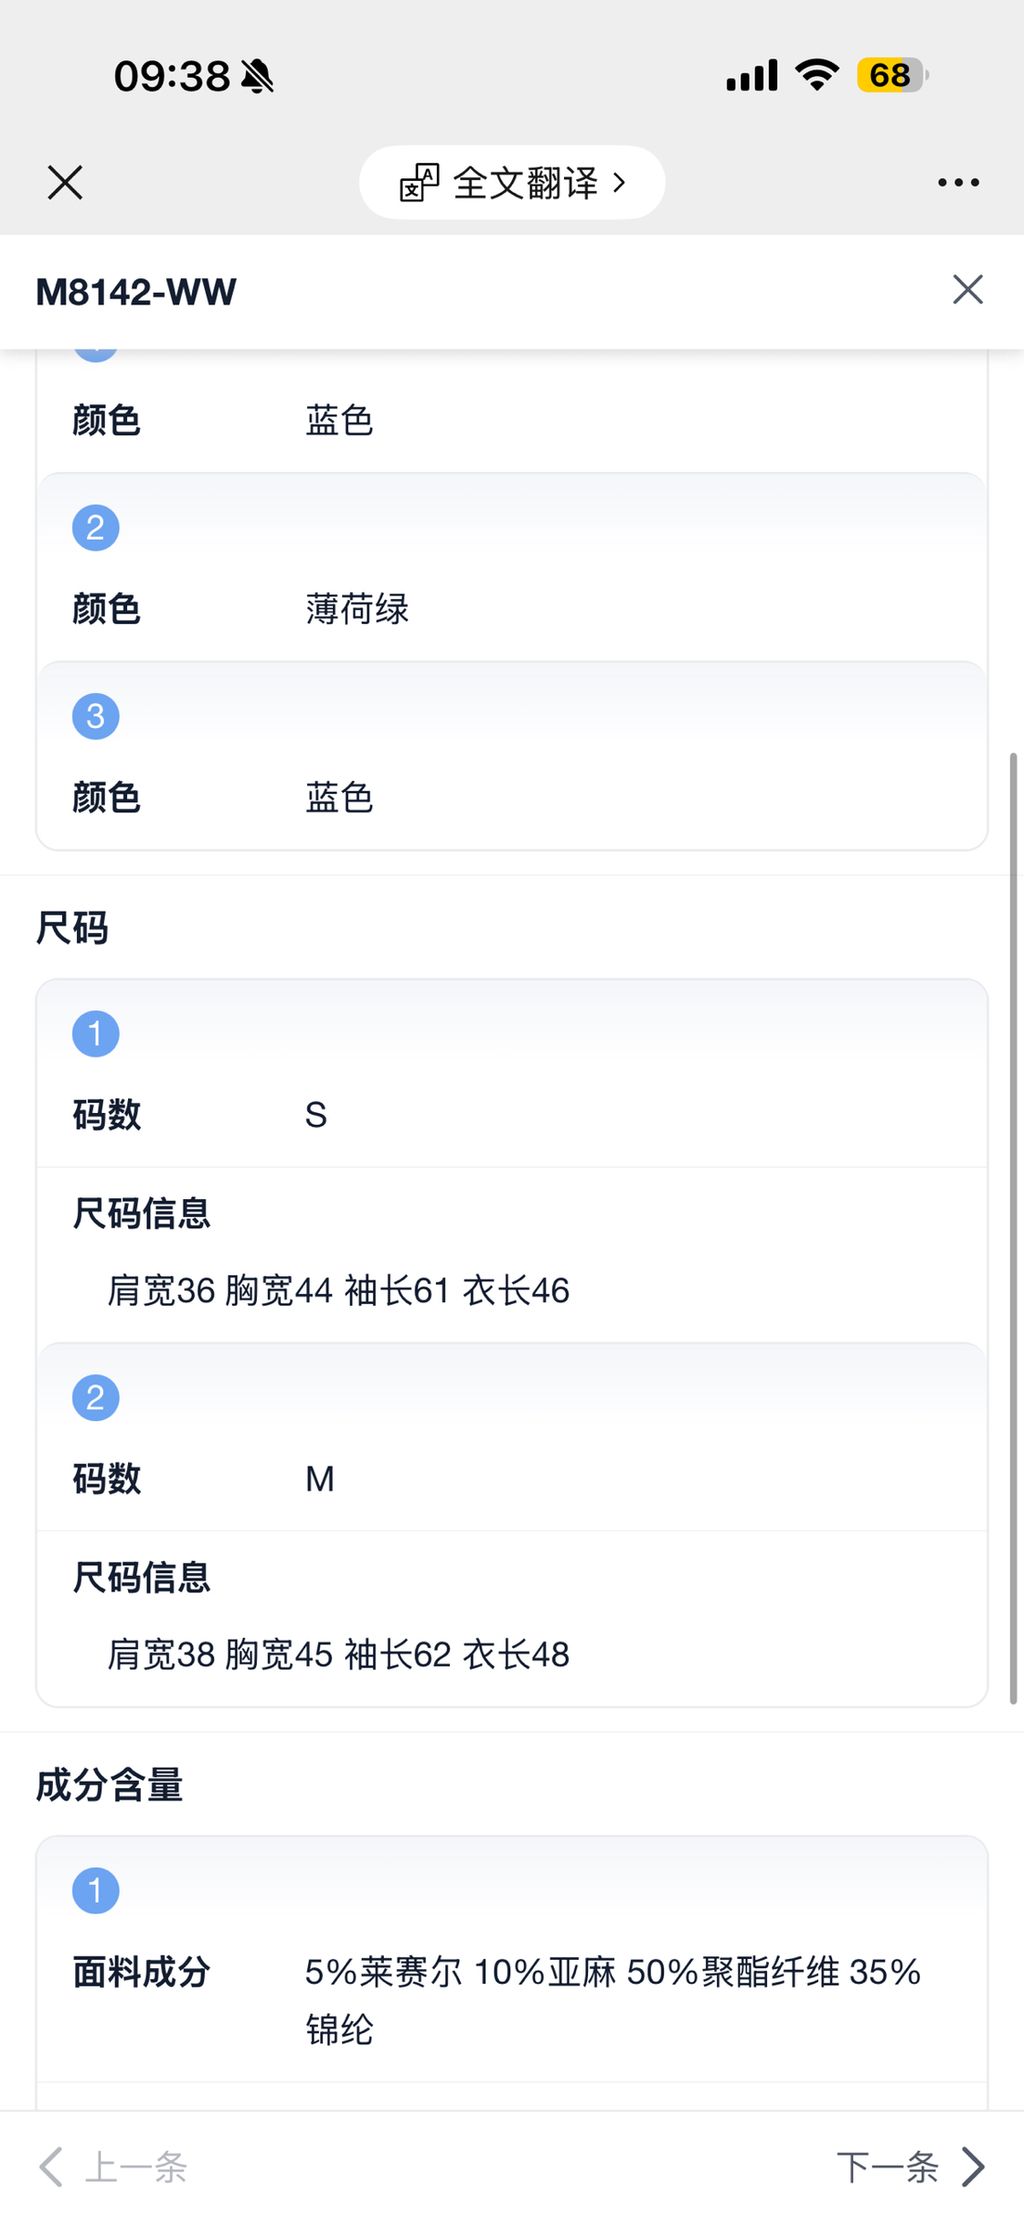Tap the number 2 badge above size M
The image size is (1024, 2226).
(x=96, y=1398)
